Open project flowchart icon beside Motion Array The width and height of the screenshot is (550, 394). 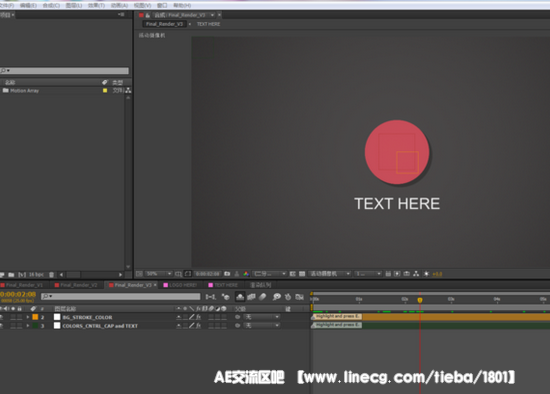pos(128,91)
